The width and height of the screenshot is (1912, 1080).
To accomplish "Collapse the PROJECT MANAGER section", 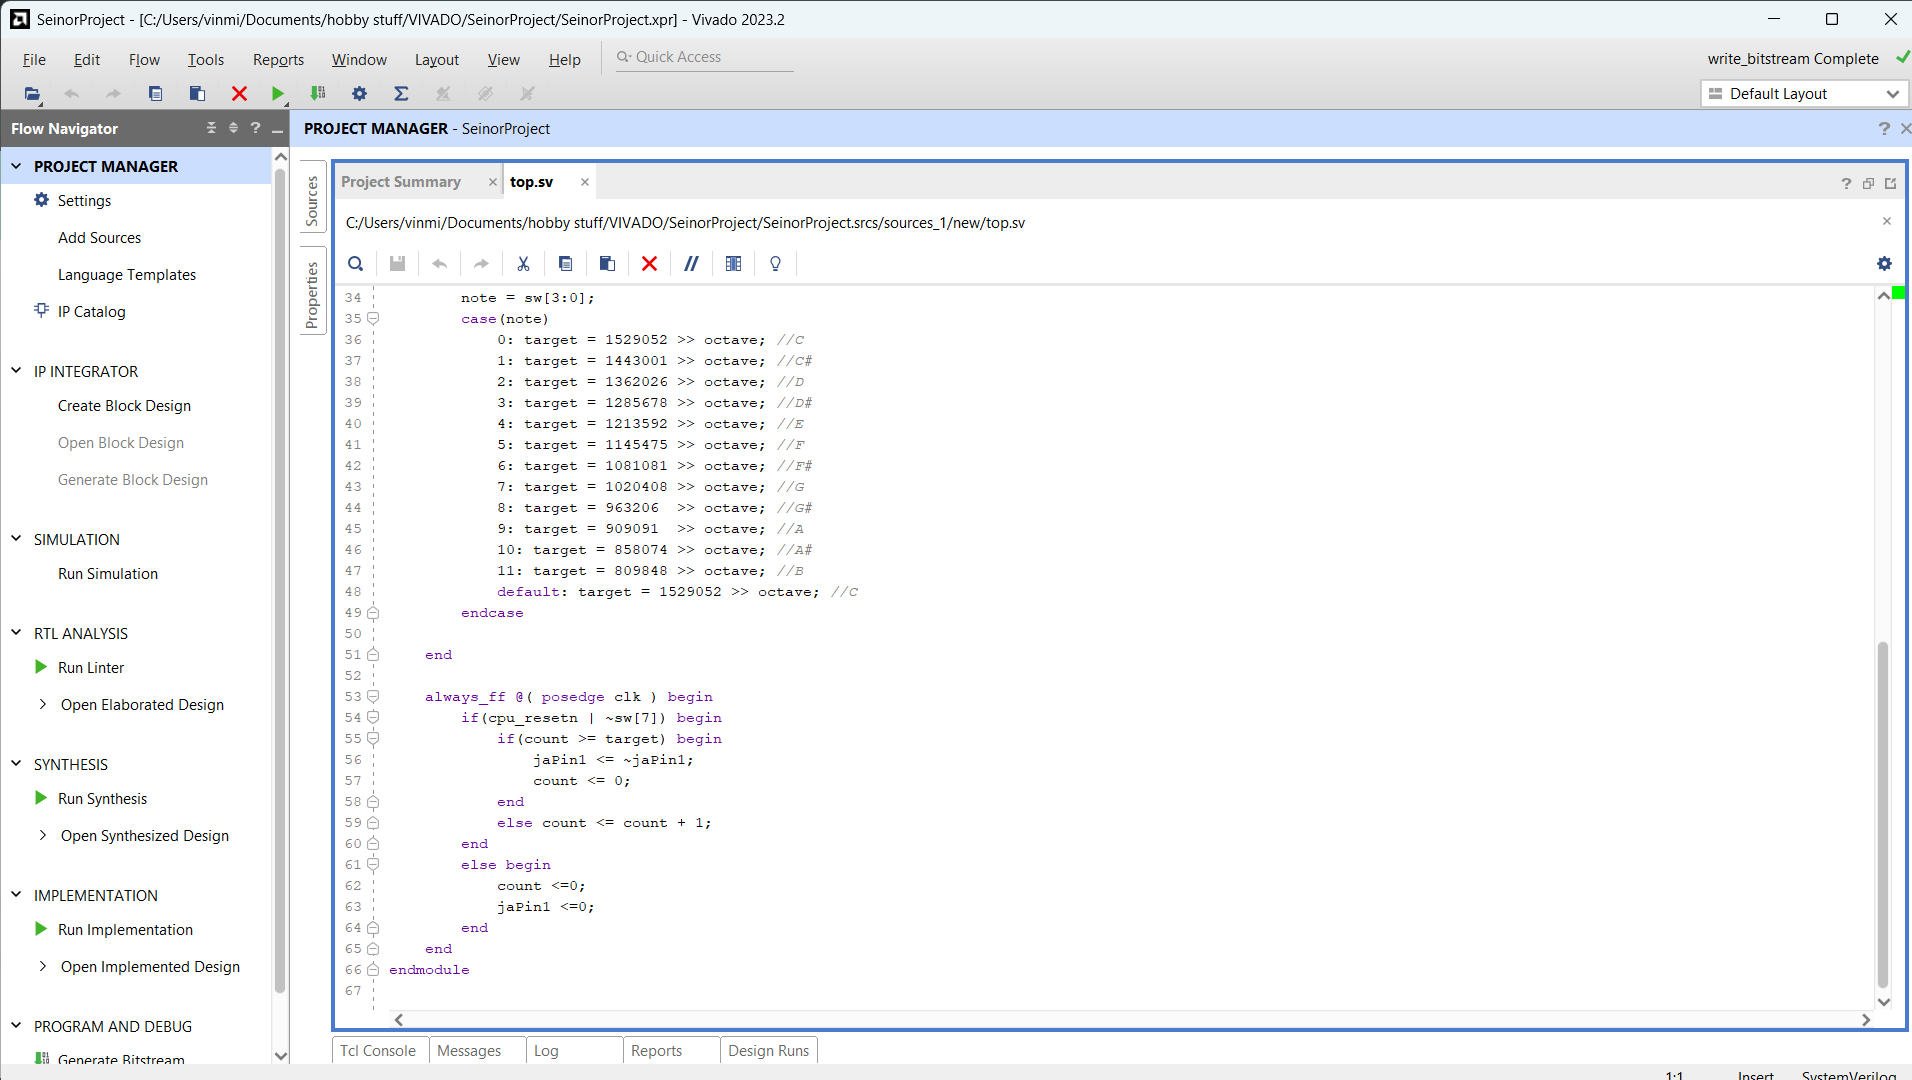I will point(15,165).
